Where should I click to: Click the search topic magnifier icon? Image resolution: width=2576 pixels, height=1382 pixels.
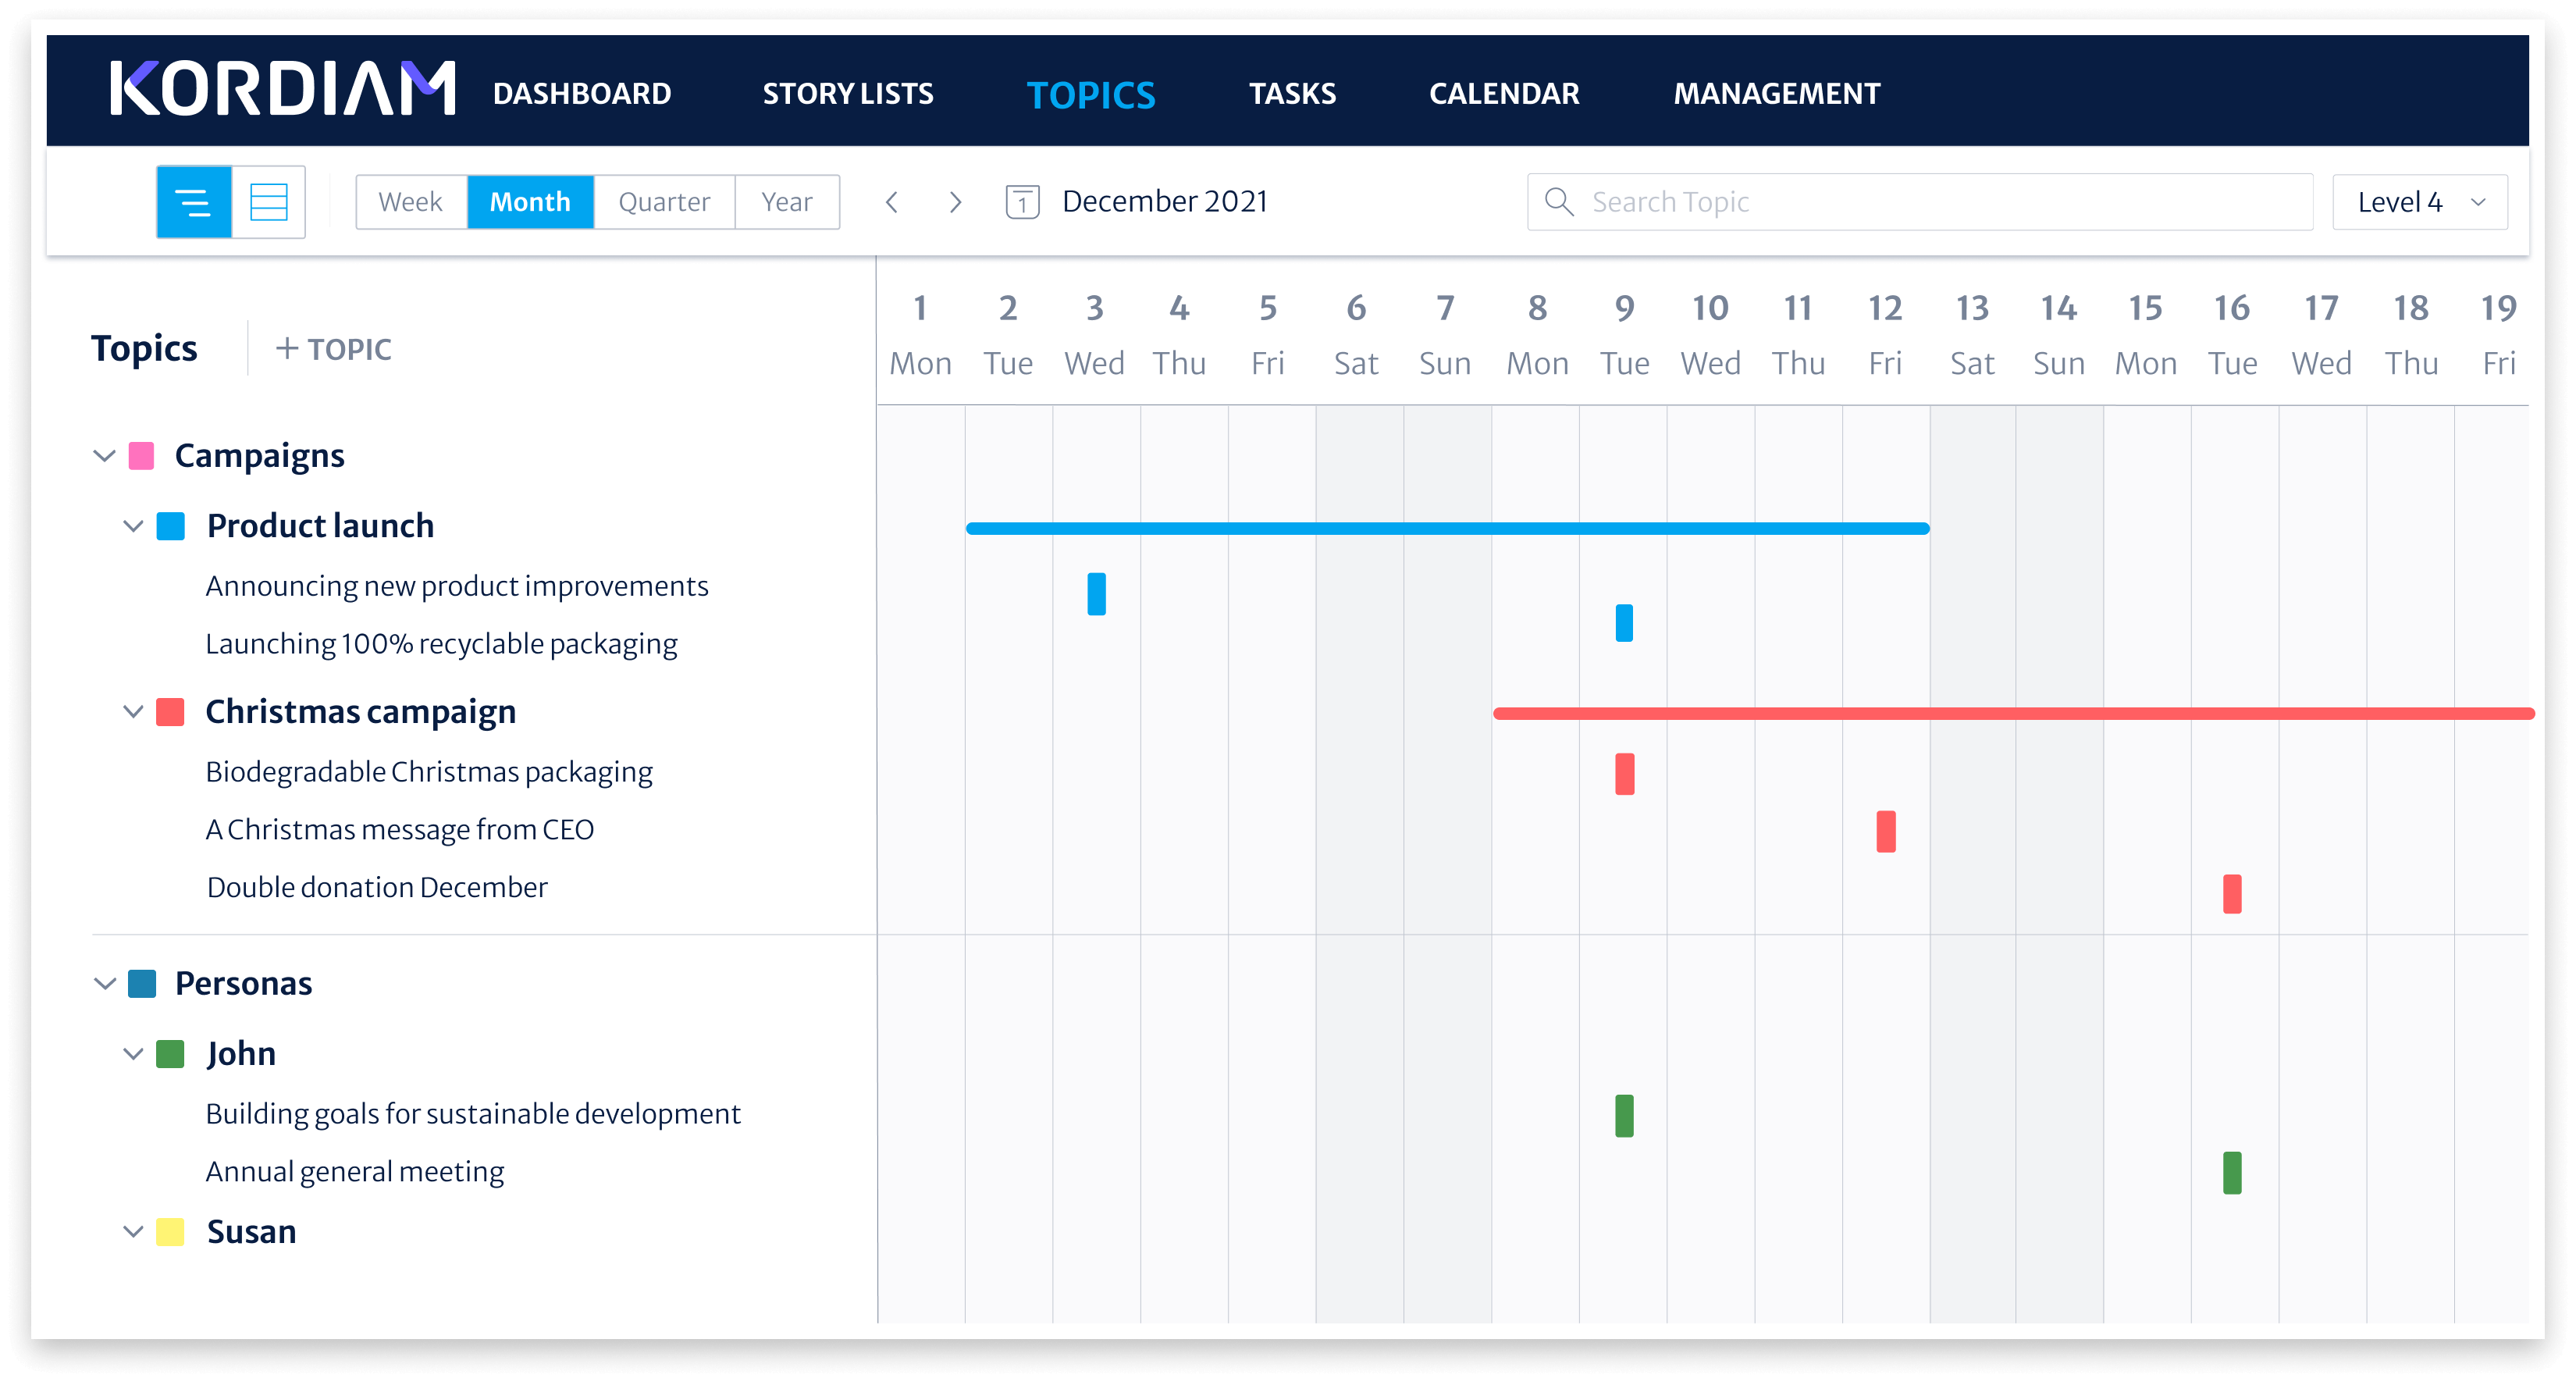[x=1559, y=203]
